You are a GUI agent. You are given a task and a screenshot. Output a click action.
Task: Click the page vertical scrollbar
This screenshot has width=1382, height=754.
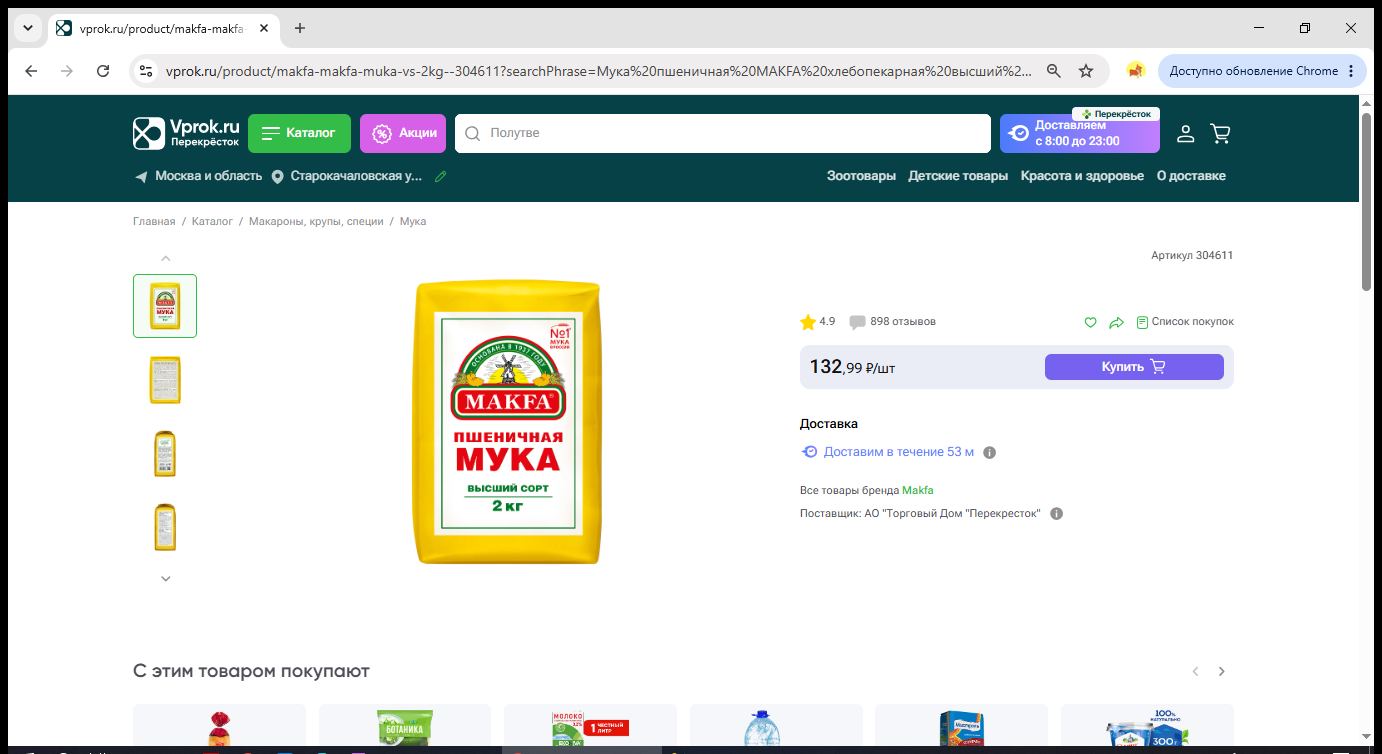point(1367,202)
